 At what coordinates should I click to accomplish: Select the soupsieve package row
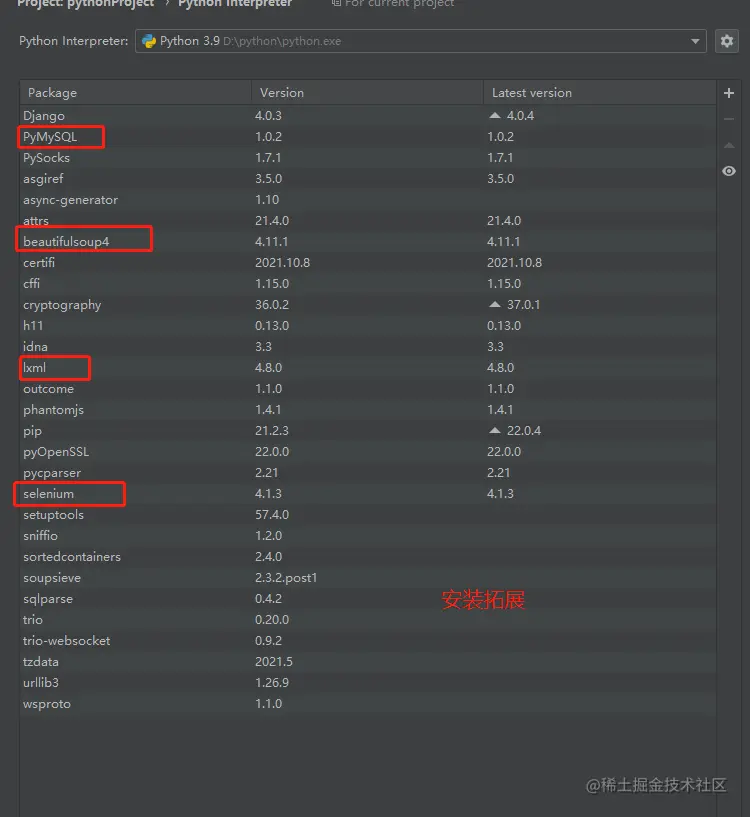[x=367, y=578]
